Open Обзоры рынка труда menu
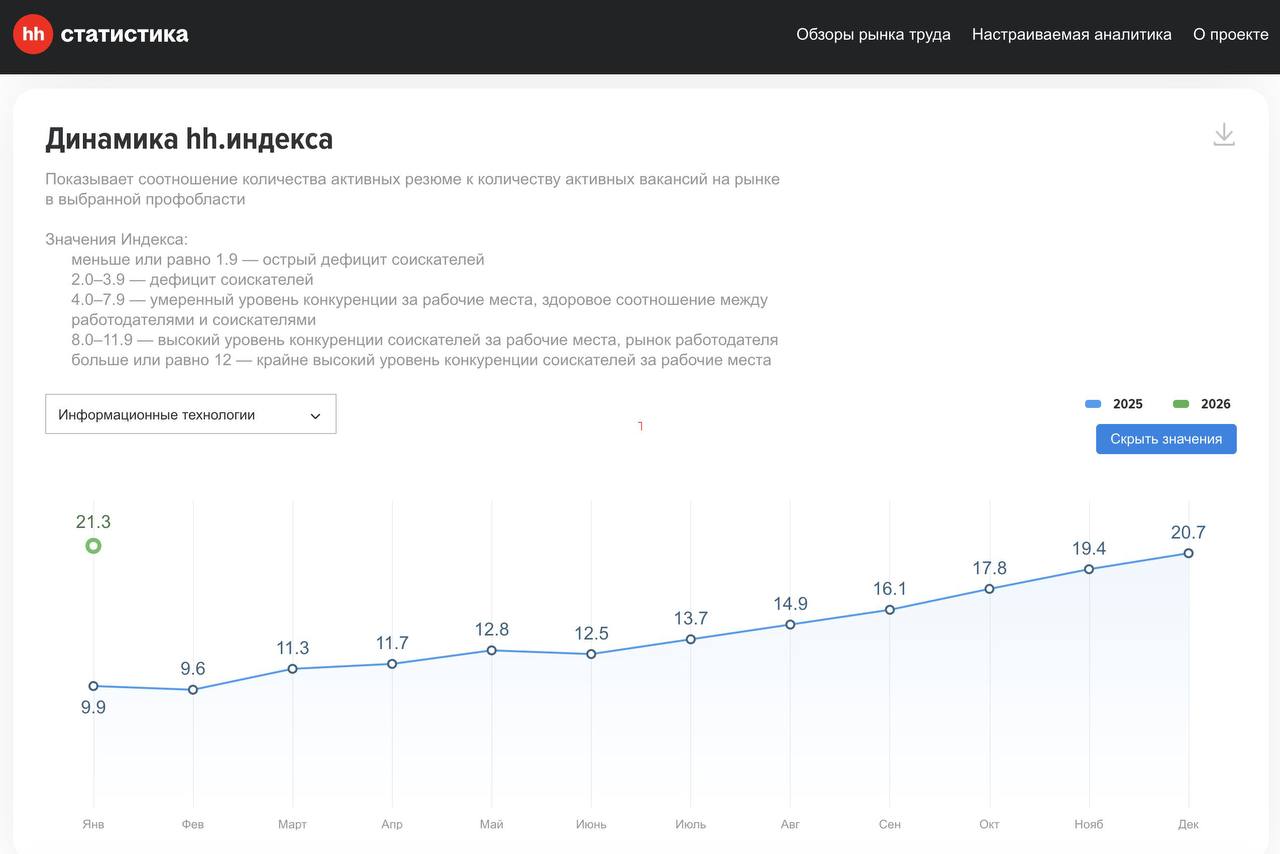Screen dimensions: 1280x854 (873, 34)
